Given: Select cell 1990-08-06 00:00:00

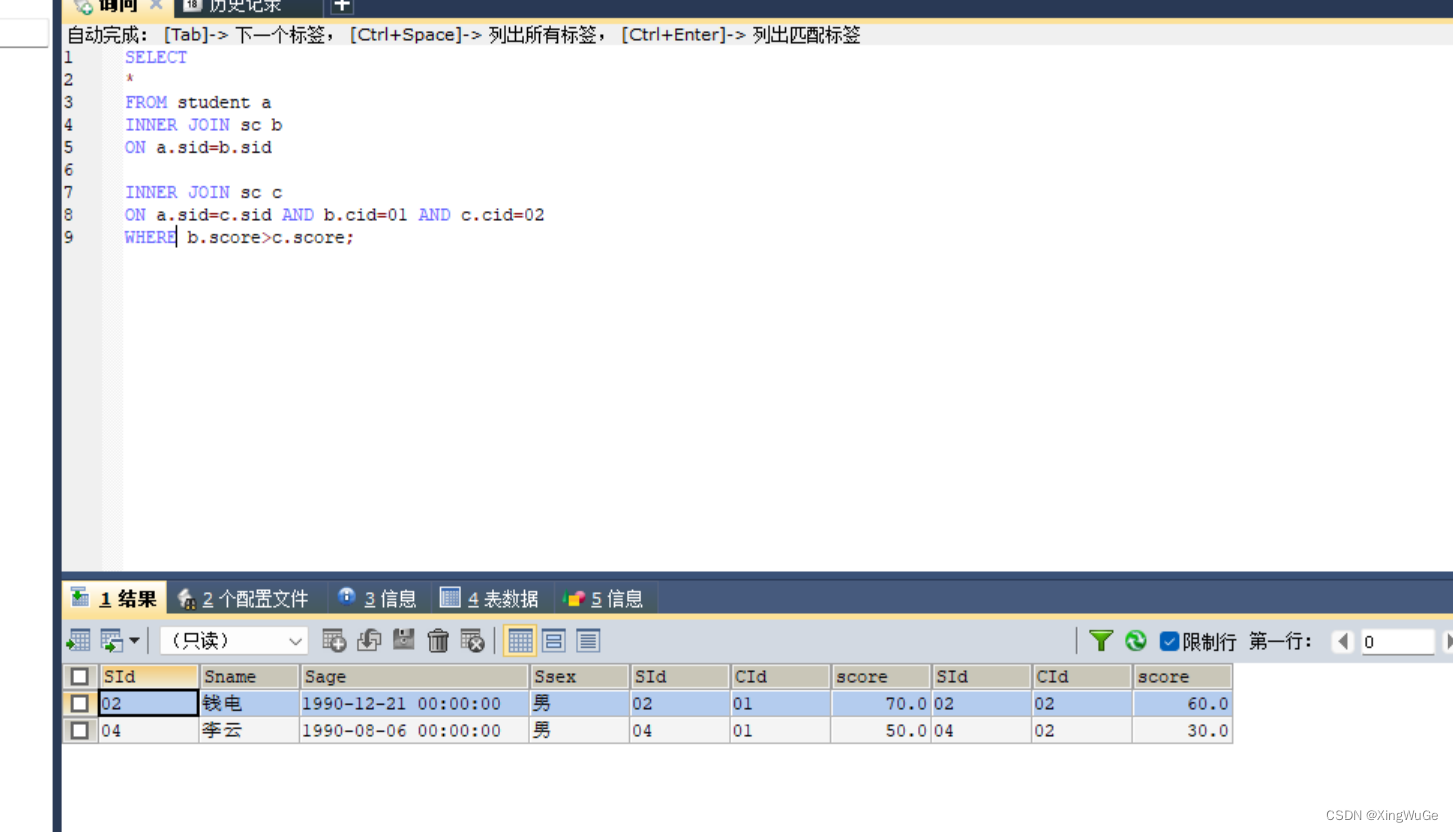Looking at the screenshot, I should click(414, 731).
